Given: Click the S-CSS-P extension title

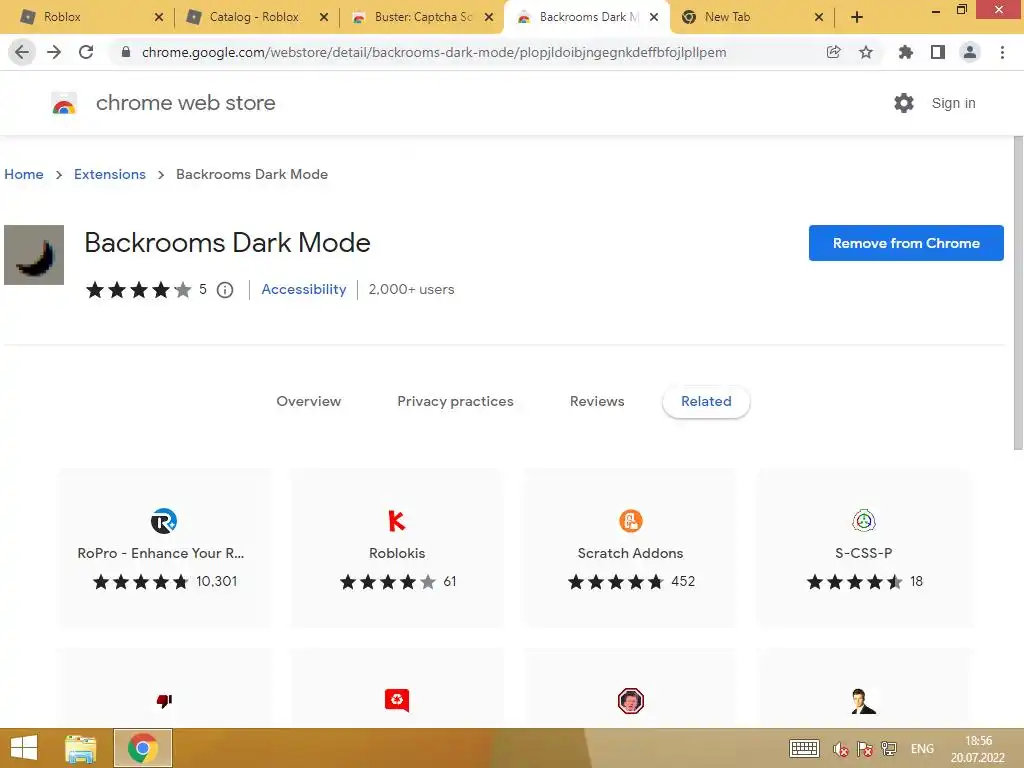Looking at the screenshot, I should (863, 553).
